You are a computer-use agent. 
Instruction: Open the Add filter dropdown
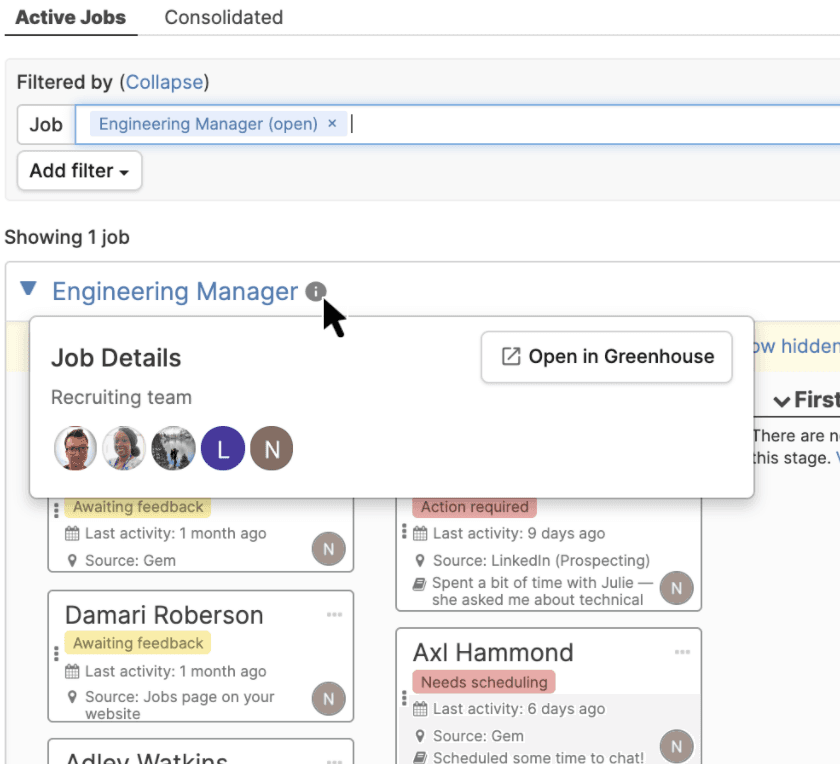[78, 171]
